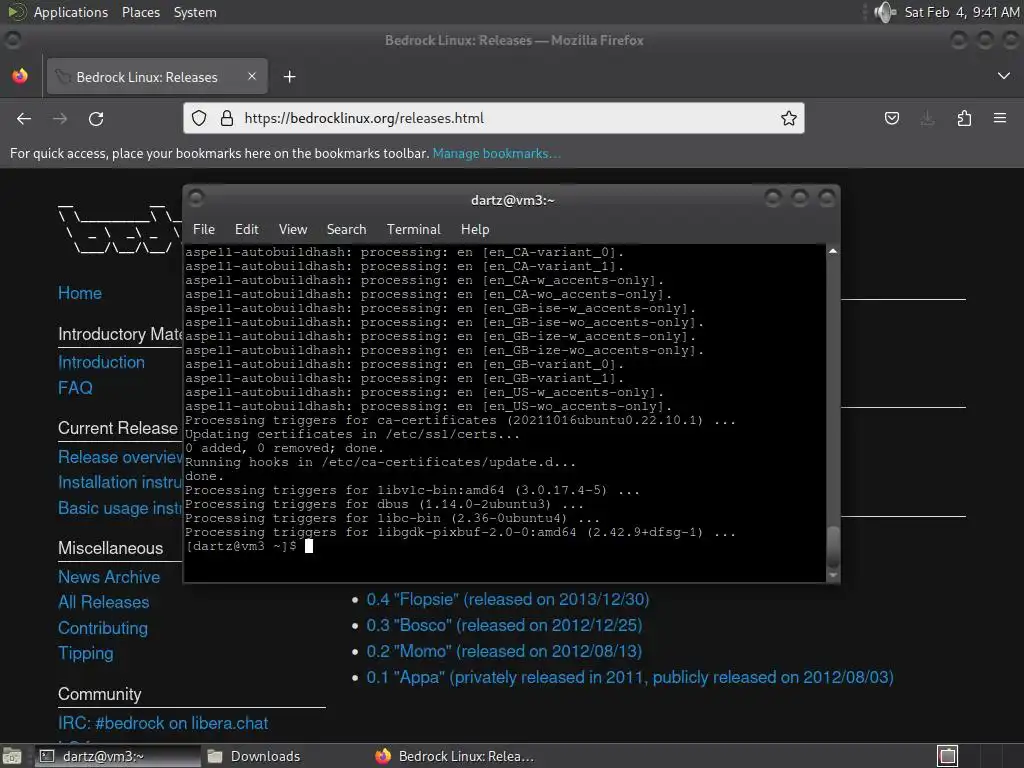Screen dimensions: 1024x768
Task: Open terminal Edit menu
Action: [x=247, y=229]
